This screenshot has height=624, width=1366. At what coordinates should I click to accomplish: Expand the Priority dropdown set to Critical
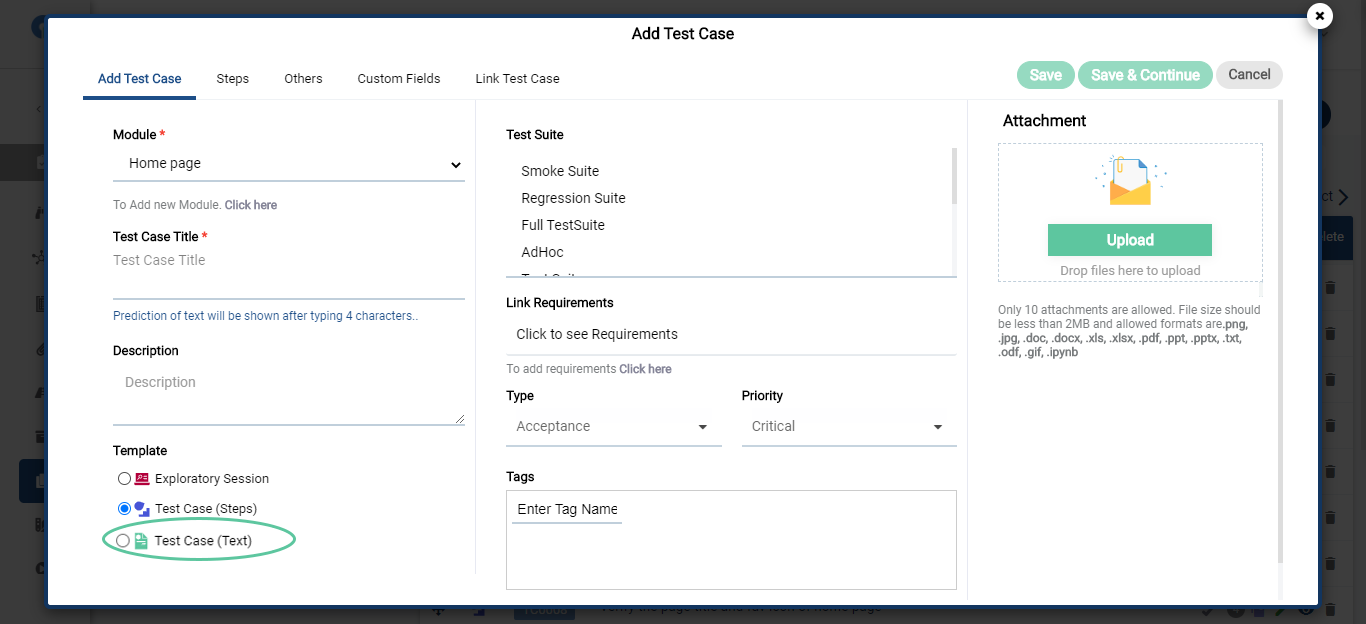pyautogui.click(x=849, y=427)
